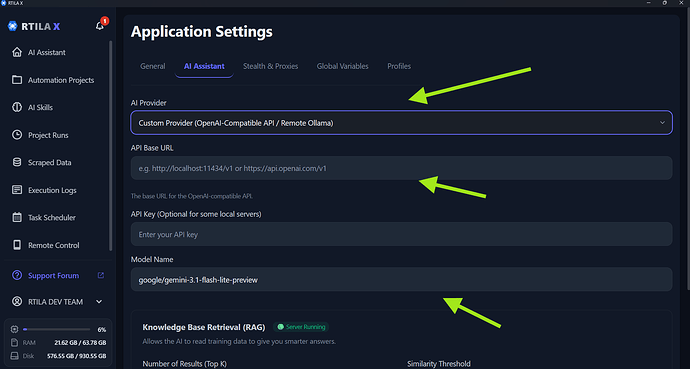This screenshot has width=690, height=369.
Task: Click the Project Runs clock icon
Action: [17, 135]
